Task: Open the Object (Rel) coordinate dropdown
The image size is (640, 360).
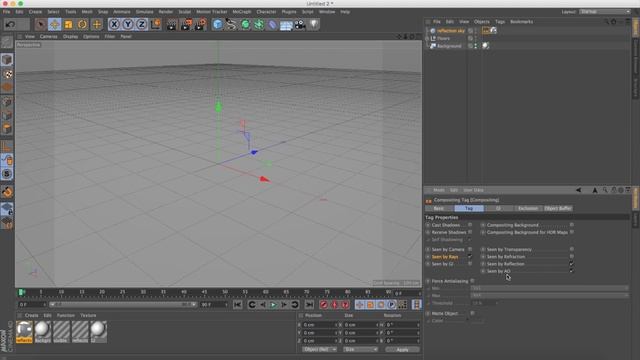Action: pos(319,350)
